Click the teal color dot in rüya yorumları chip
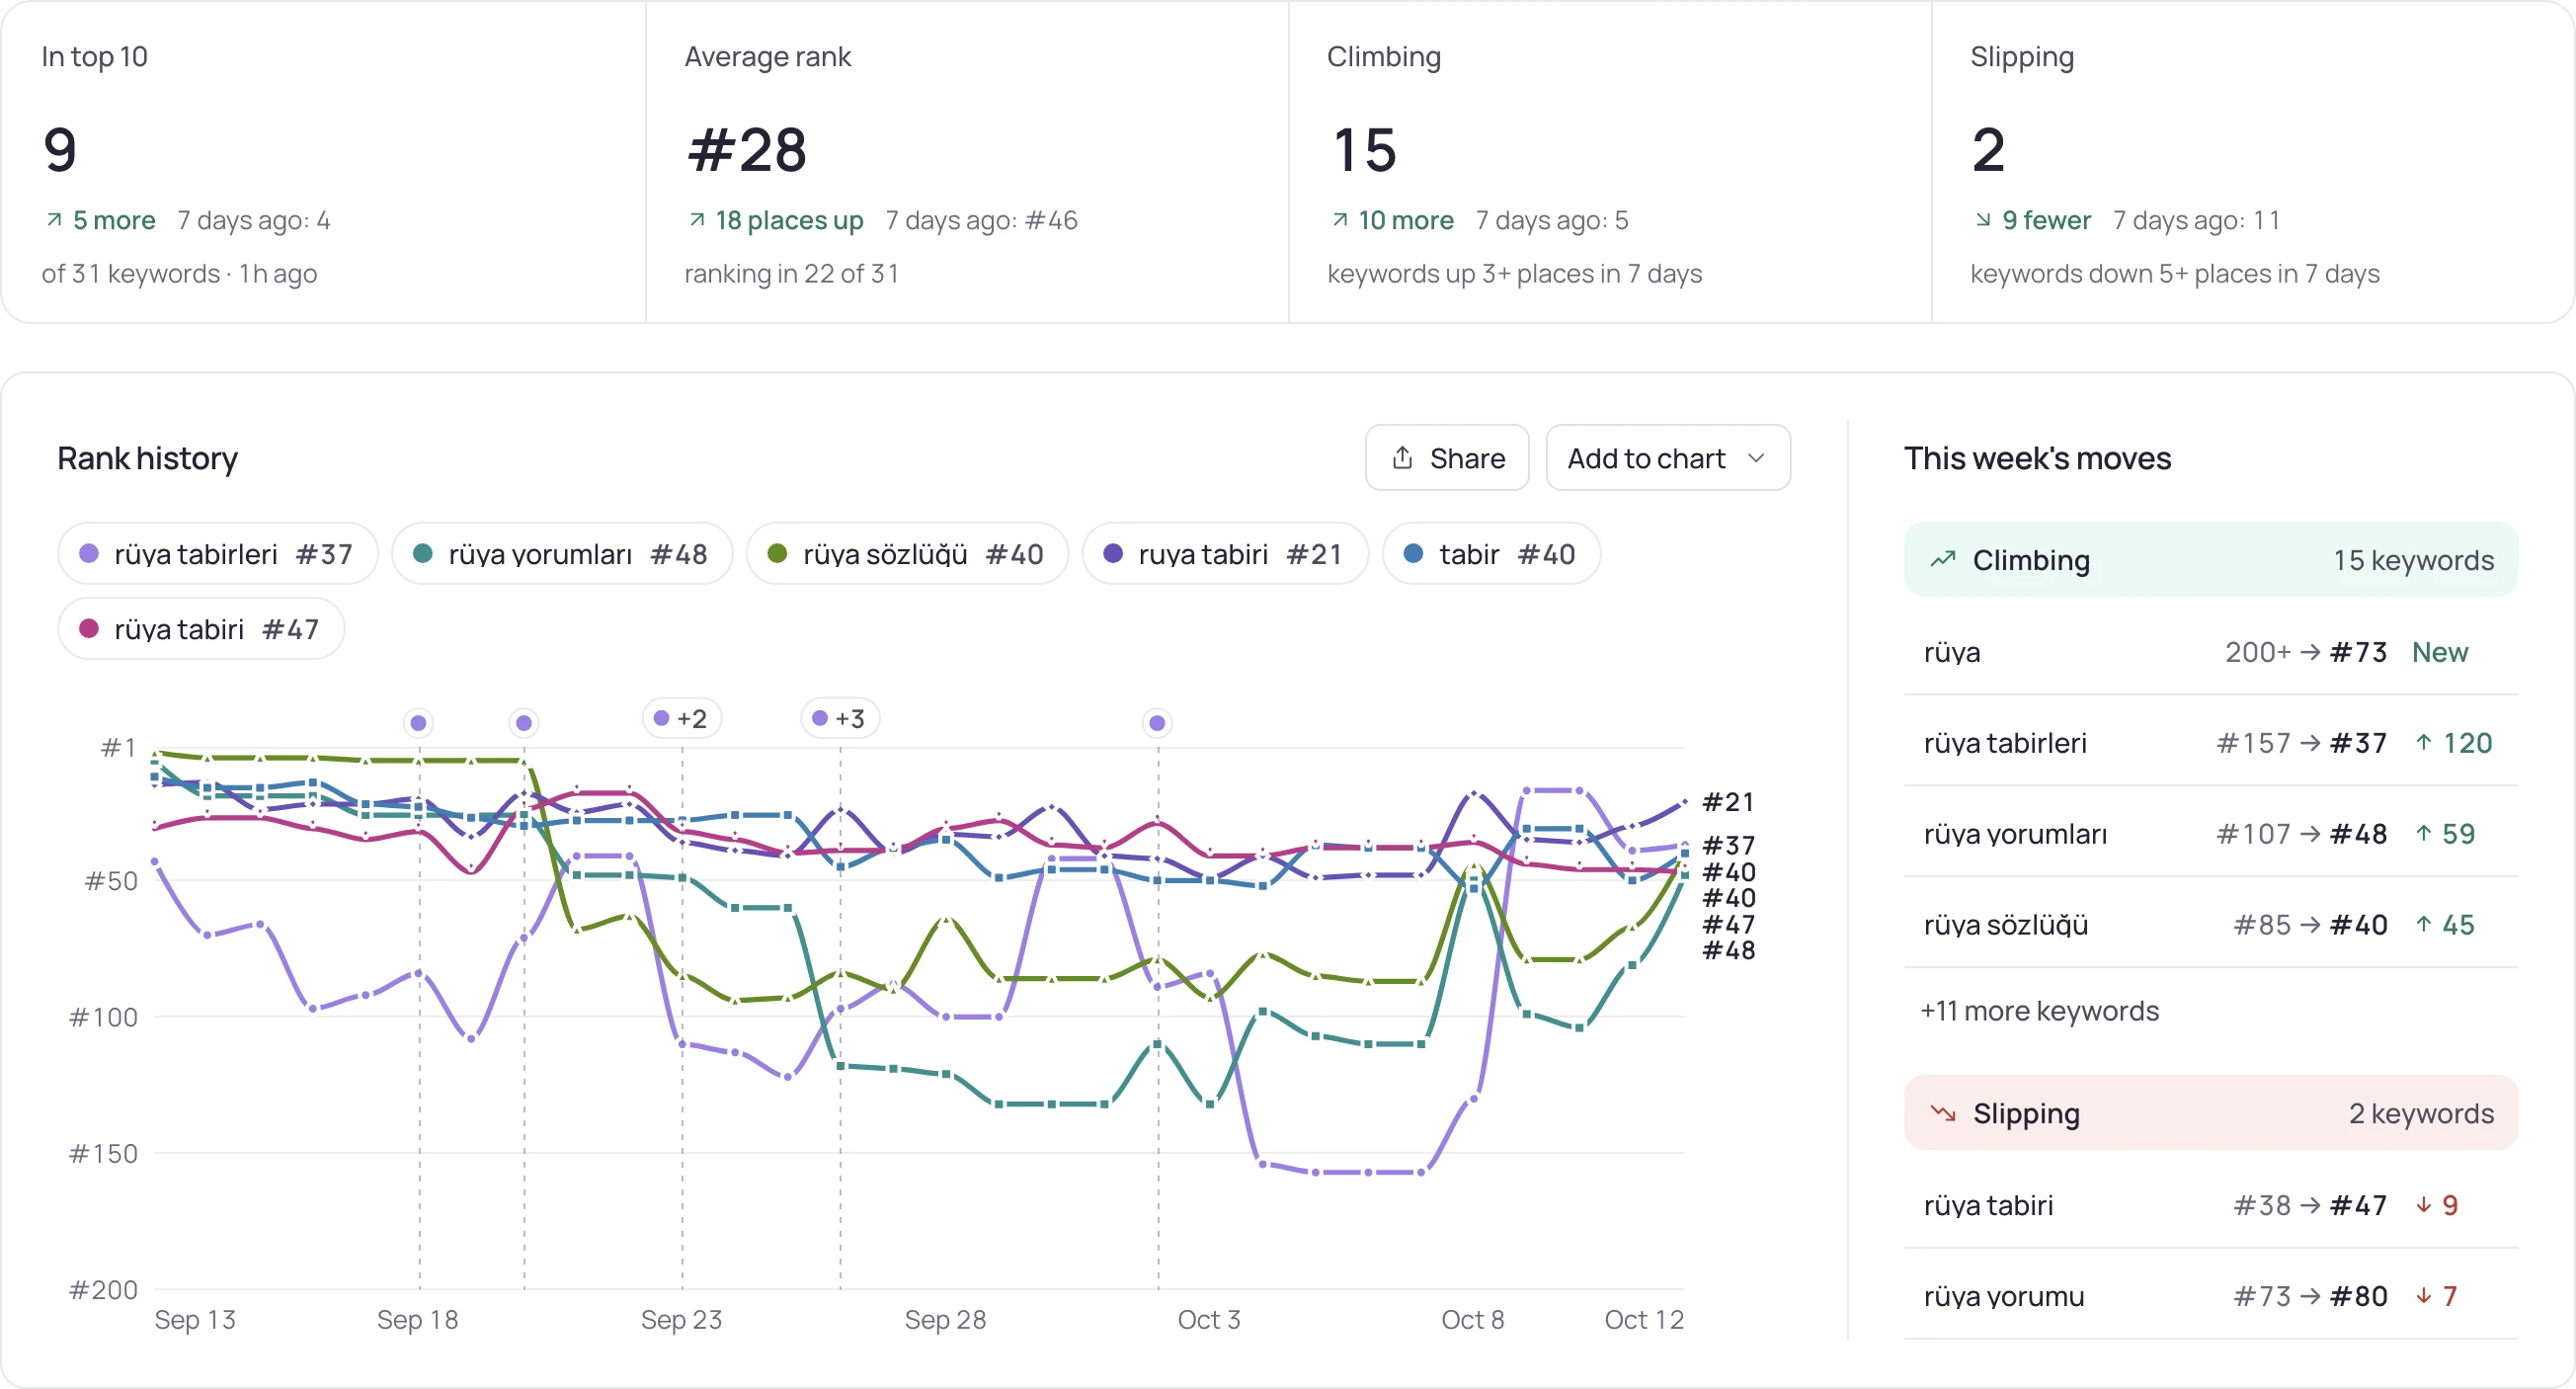 (422, 553)
